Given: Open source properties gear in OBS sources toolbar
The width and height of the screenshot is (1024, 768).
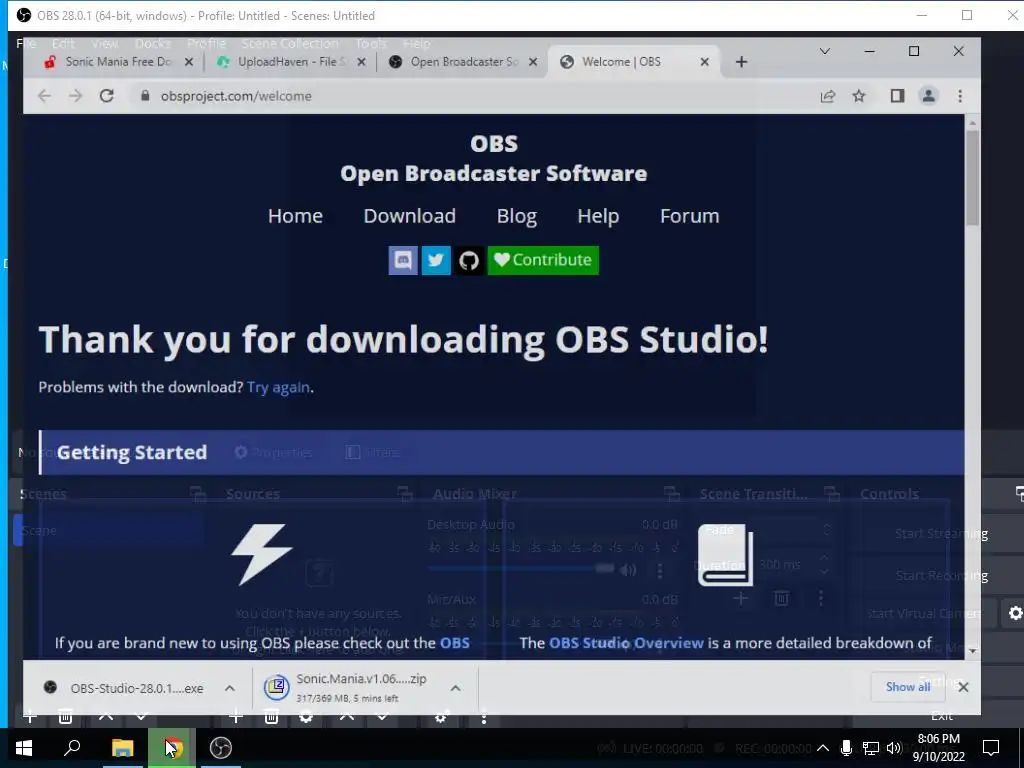Looking at the screenshot, I should point(306,716).
